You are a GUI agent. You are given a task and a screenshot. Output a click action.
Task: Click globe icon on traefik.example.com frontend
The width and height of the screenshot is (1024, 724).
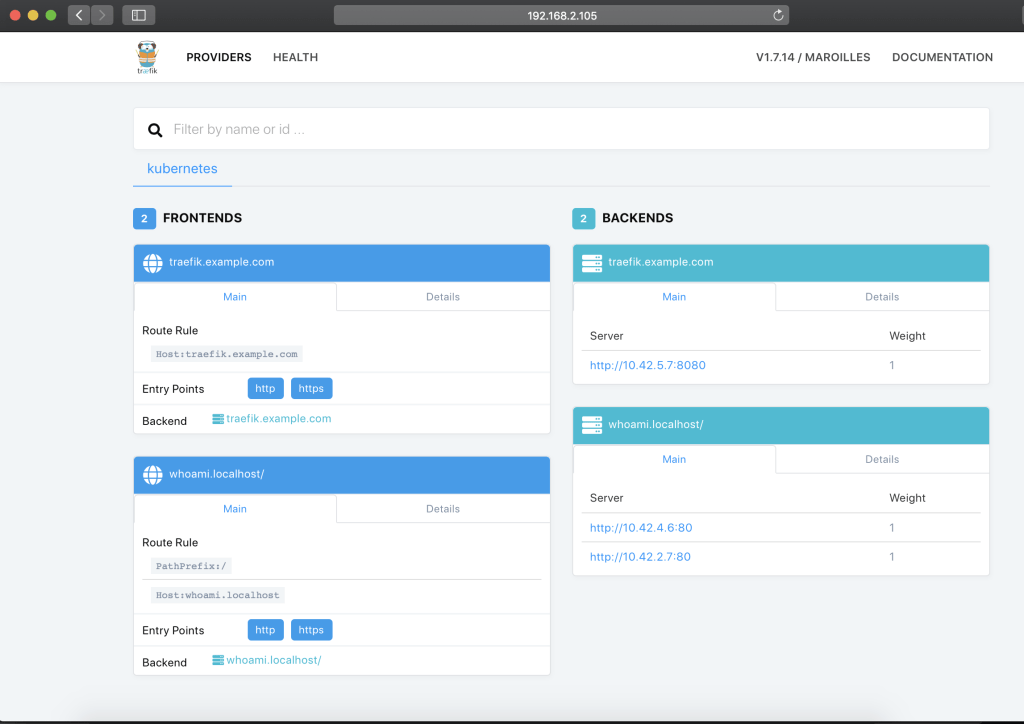coord(153,263)
